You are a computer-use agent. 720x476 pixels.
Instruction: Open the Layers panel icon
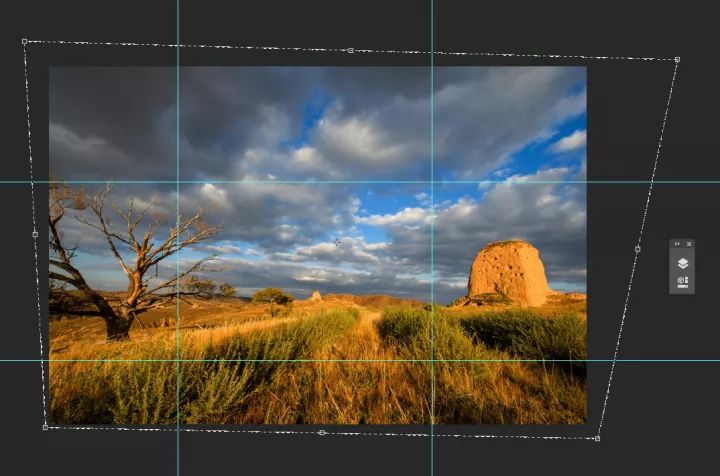(x=682, y=263)
